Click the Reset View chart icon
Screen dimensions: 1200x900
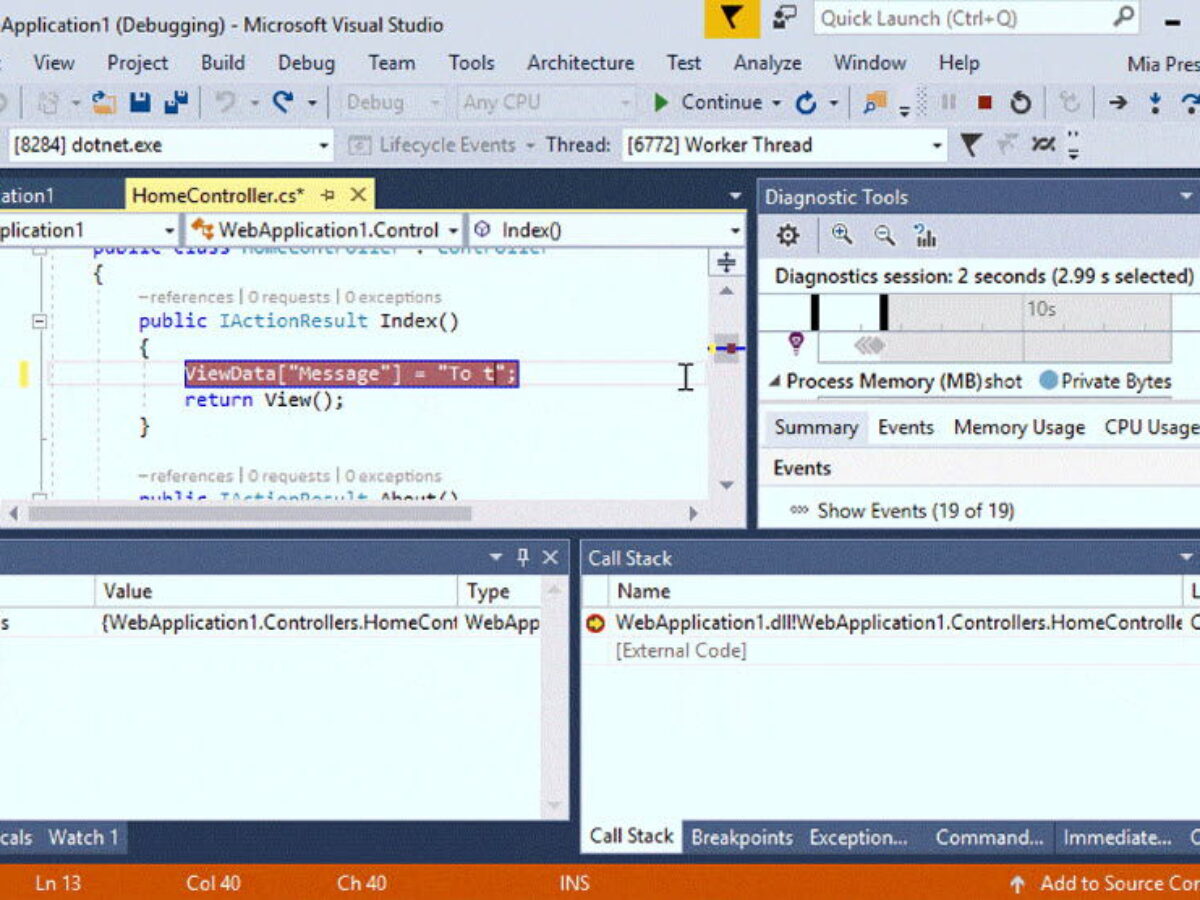925,235
